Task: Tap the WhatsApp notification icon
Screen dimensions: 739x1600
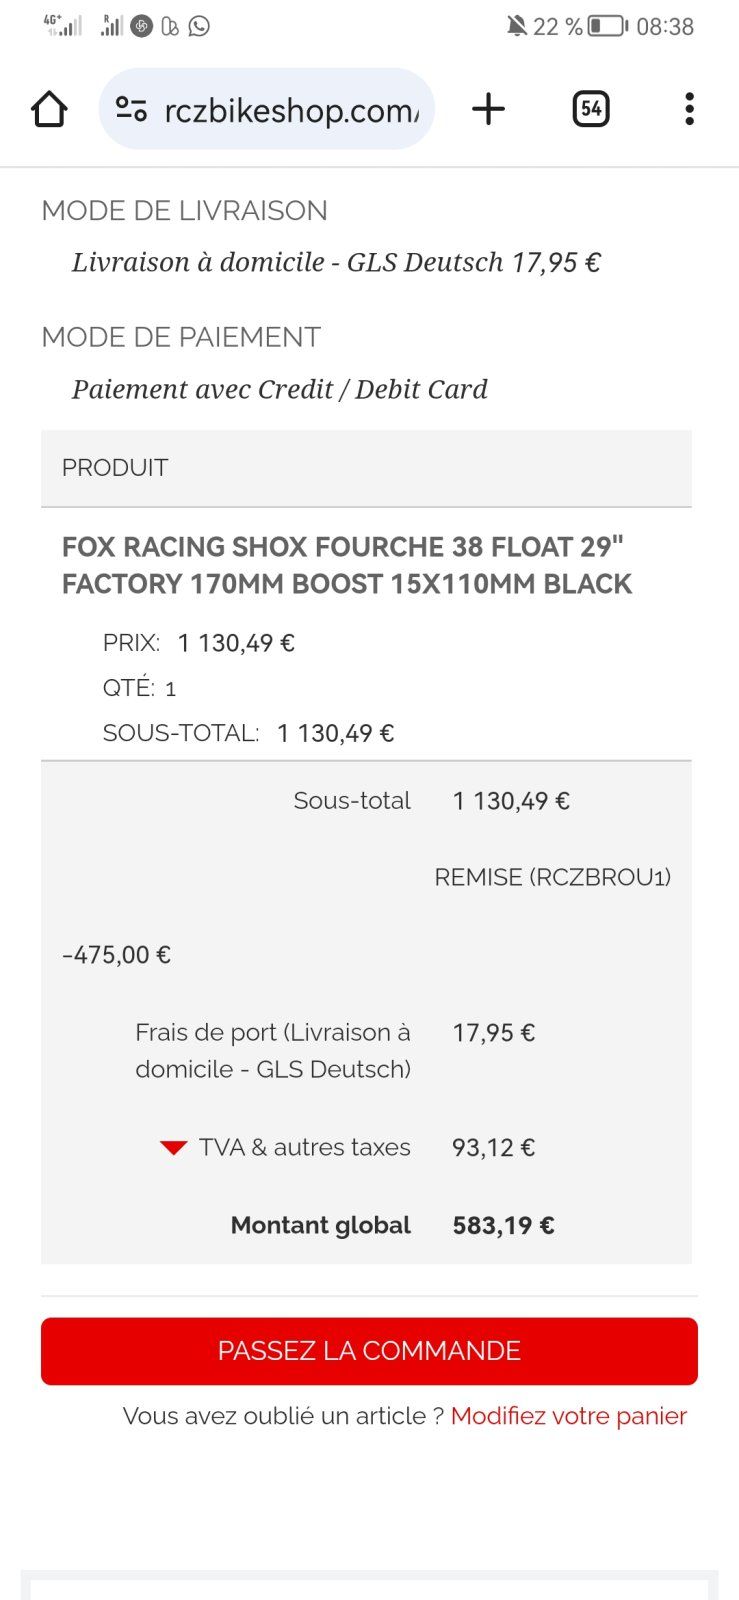Action: [x=200, y=26]
